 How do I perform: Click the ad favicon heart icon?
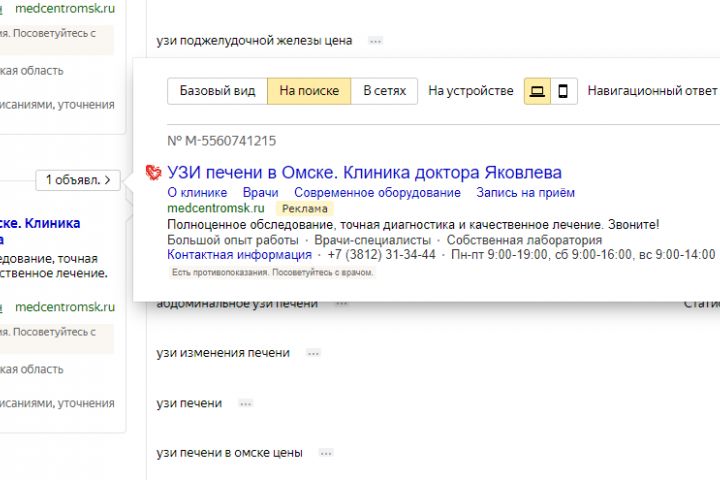pyautogui.click(x=153, y=172)
